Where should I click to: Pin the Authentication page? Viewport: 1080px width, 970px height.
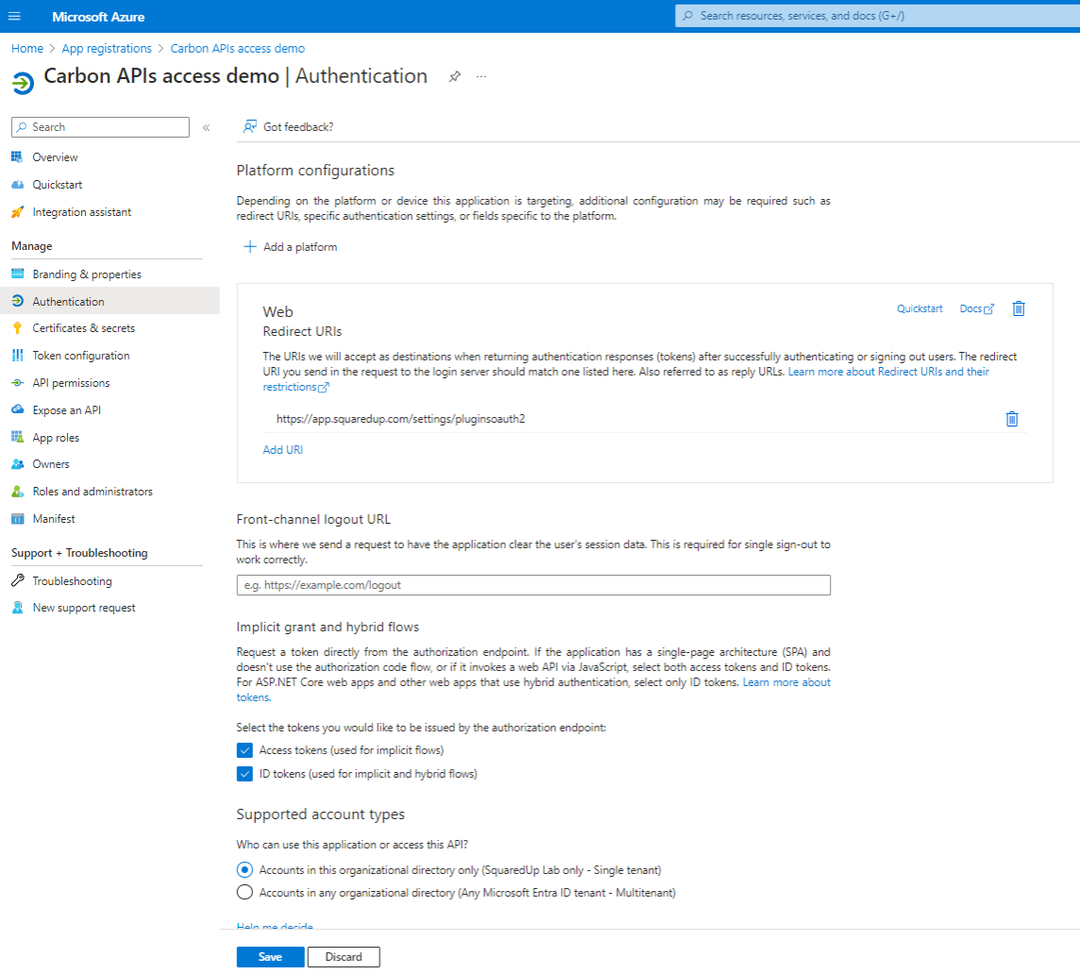[455, 76]
